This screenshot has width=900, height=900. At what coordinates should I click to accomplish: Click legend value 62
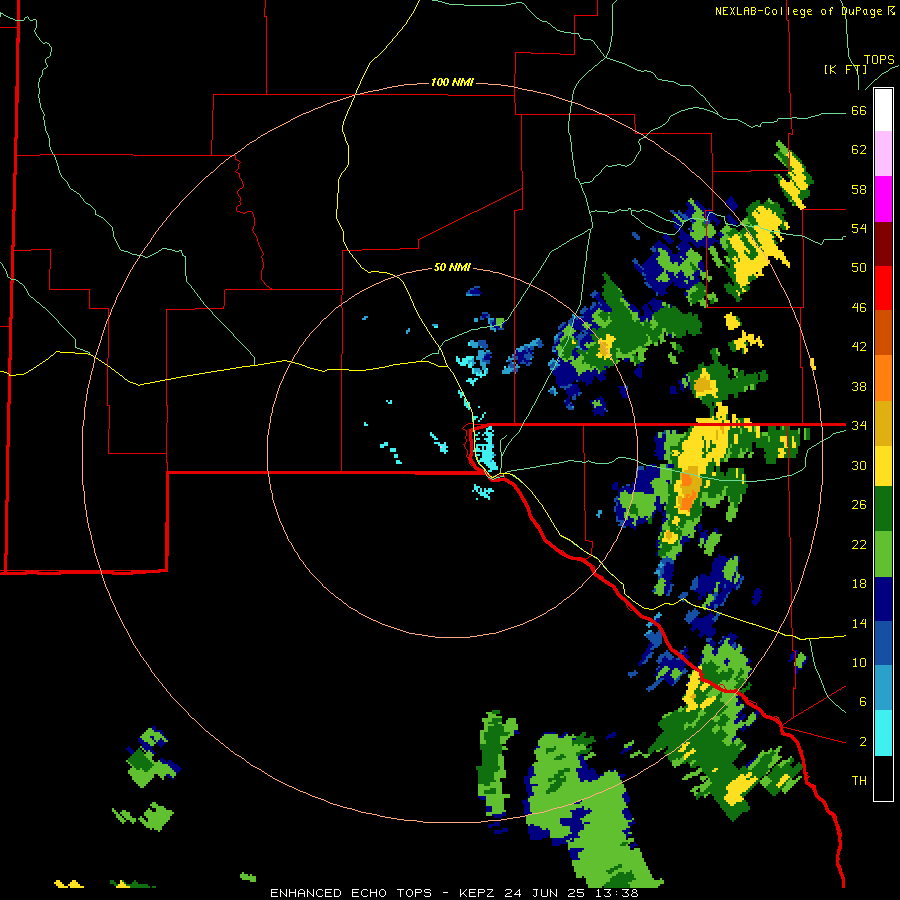[x=859, y=150]
